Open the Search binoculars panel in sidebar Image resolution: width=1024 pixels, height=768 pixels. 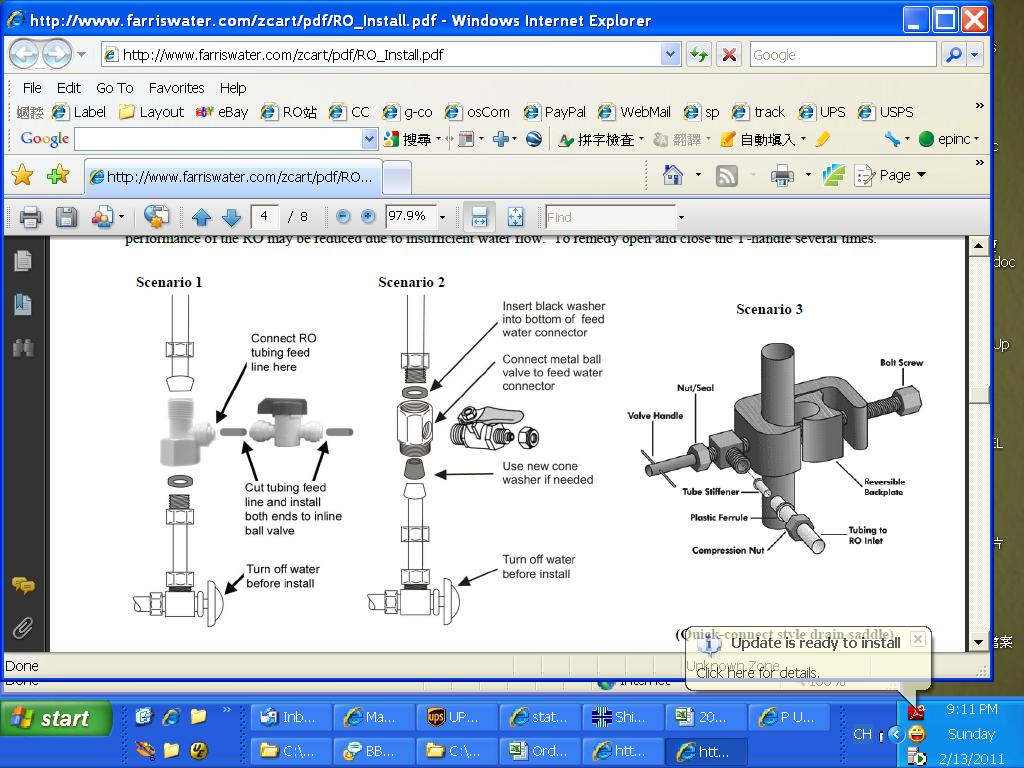(x=23, y=347)
